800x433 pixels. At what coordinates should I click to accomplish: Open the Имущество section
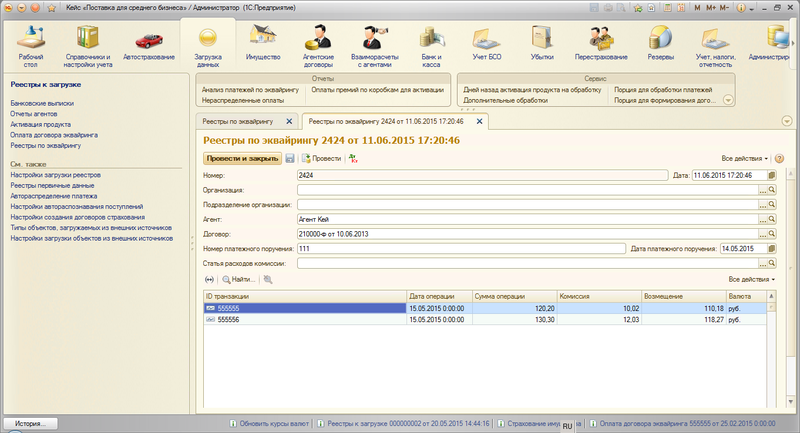pyautogui.click(x=263, y=47)
